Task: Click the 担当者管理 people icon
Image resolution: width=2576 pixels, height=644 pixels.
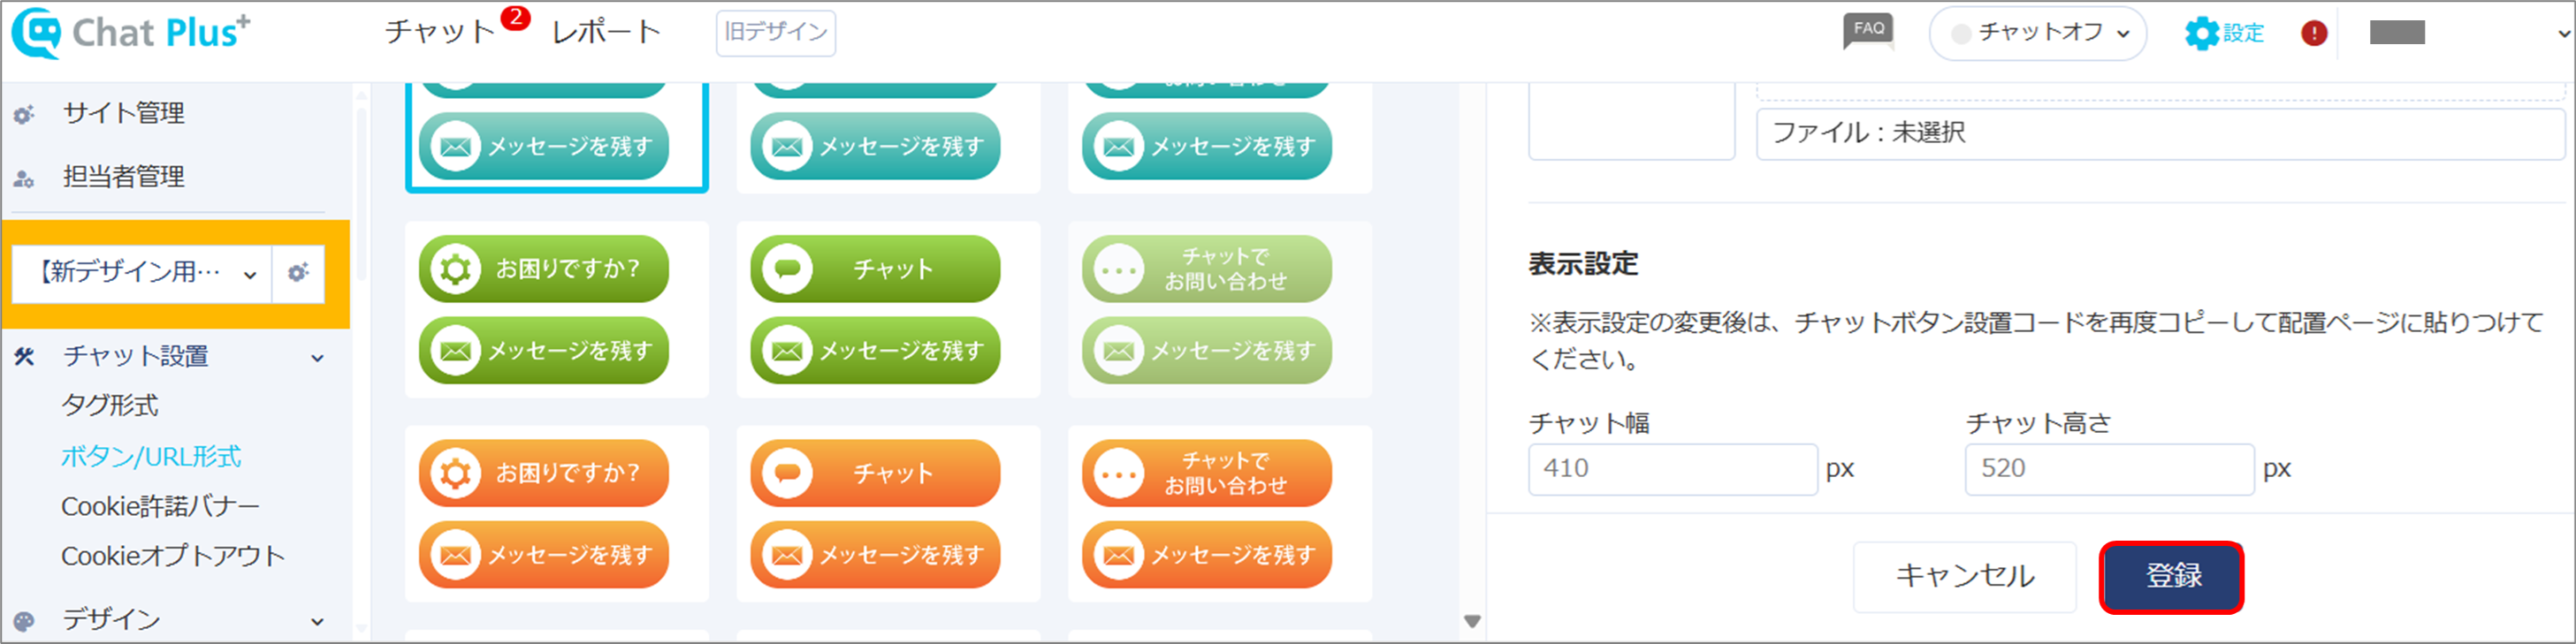Action: pos(24,178)
